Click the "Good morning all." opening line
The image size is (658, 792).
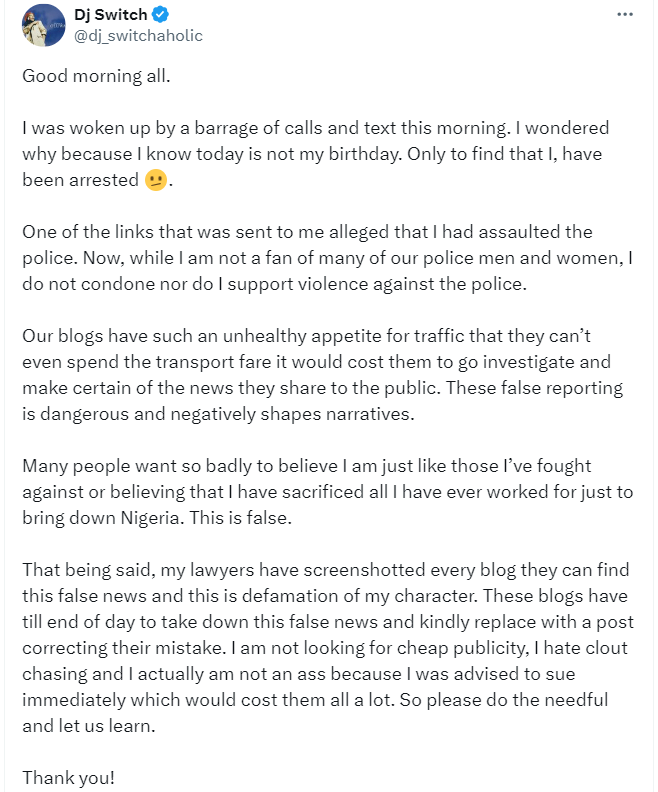click(97, 77)
